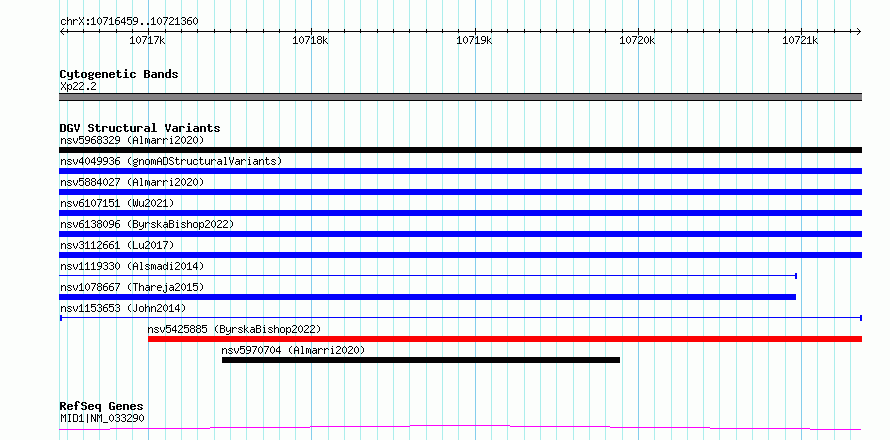This screenshot has height=440, width=890.
Task: Click the chrX:10716459..10721360 coordinates label
Action: coord(129,22)
